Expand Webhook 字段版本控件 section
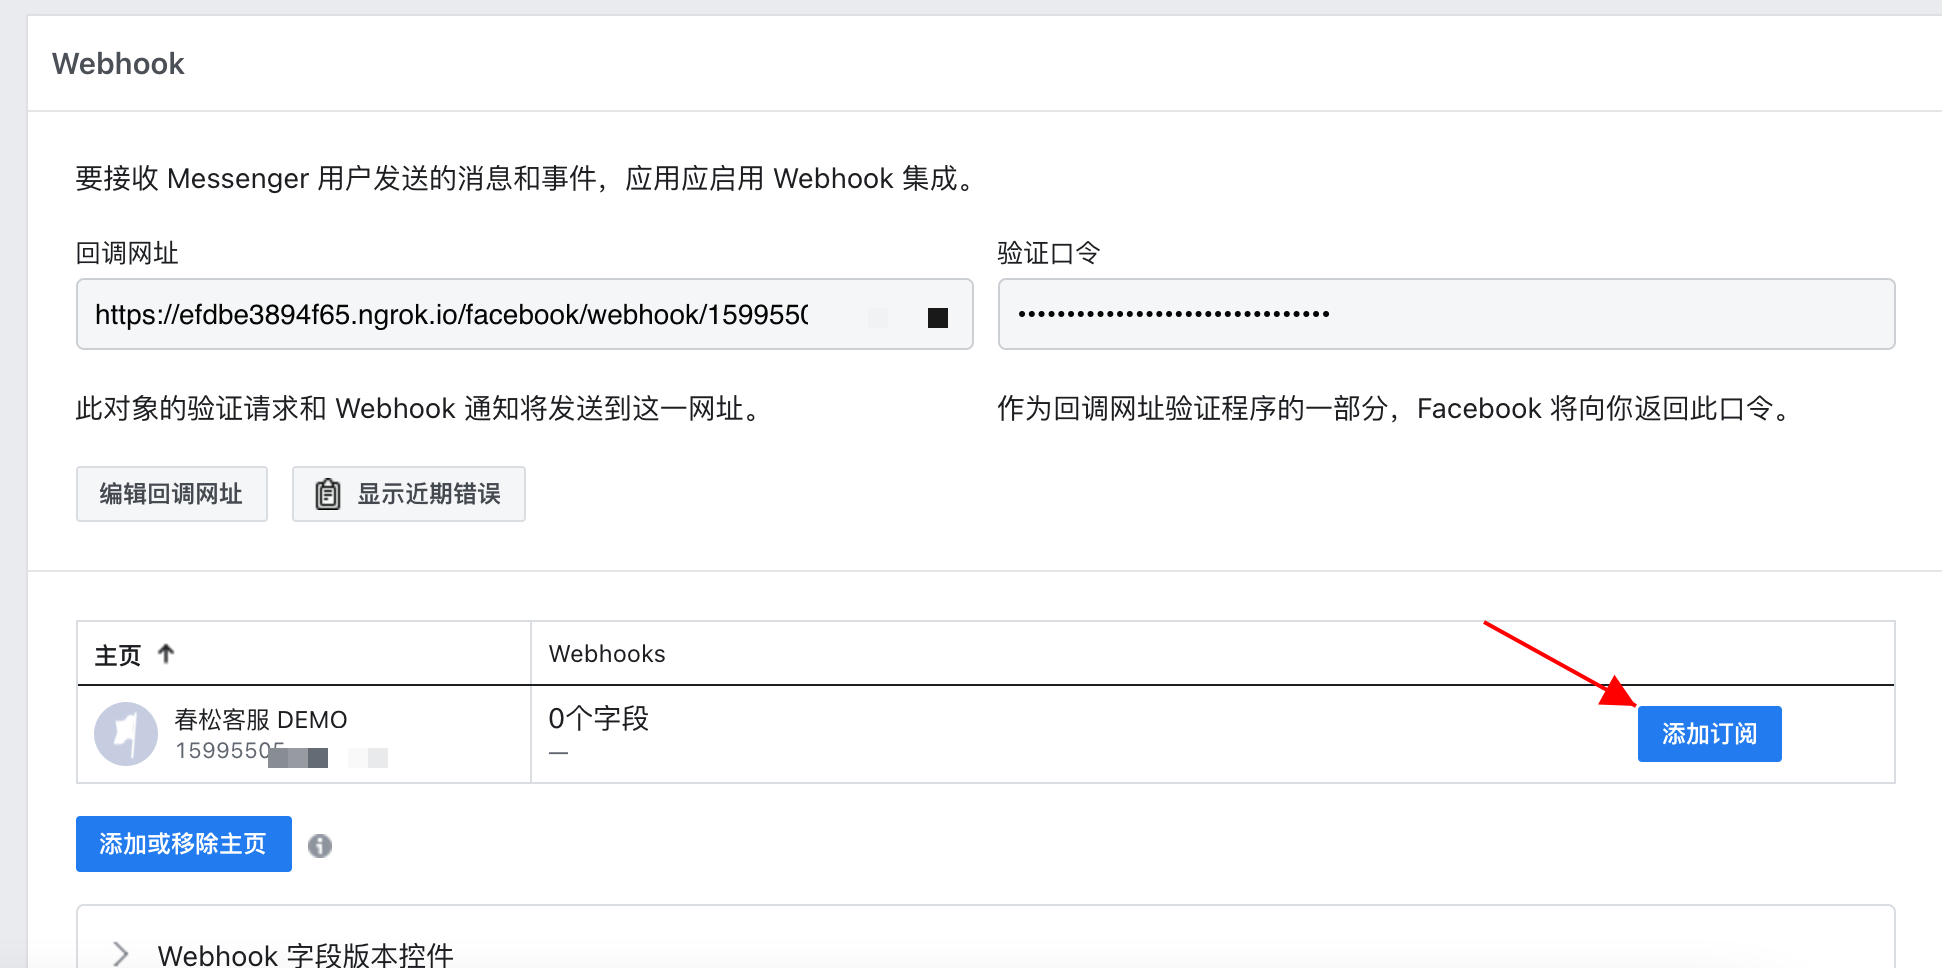This screenshot has width=1942, height=968. [121, 954]
